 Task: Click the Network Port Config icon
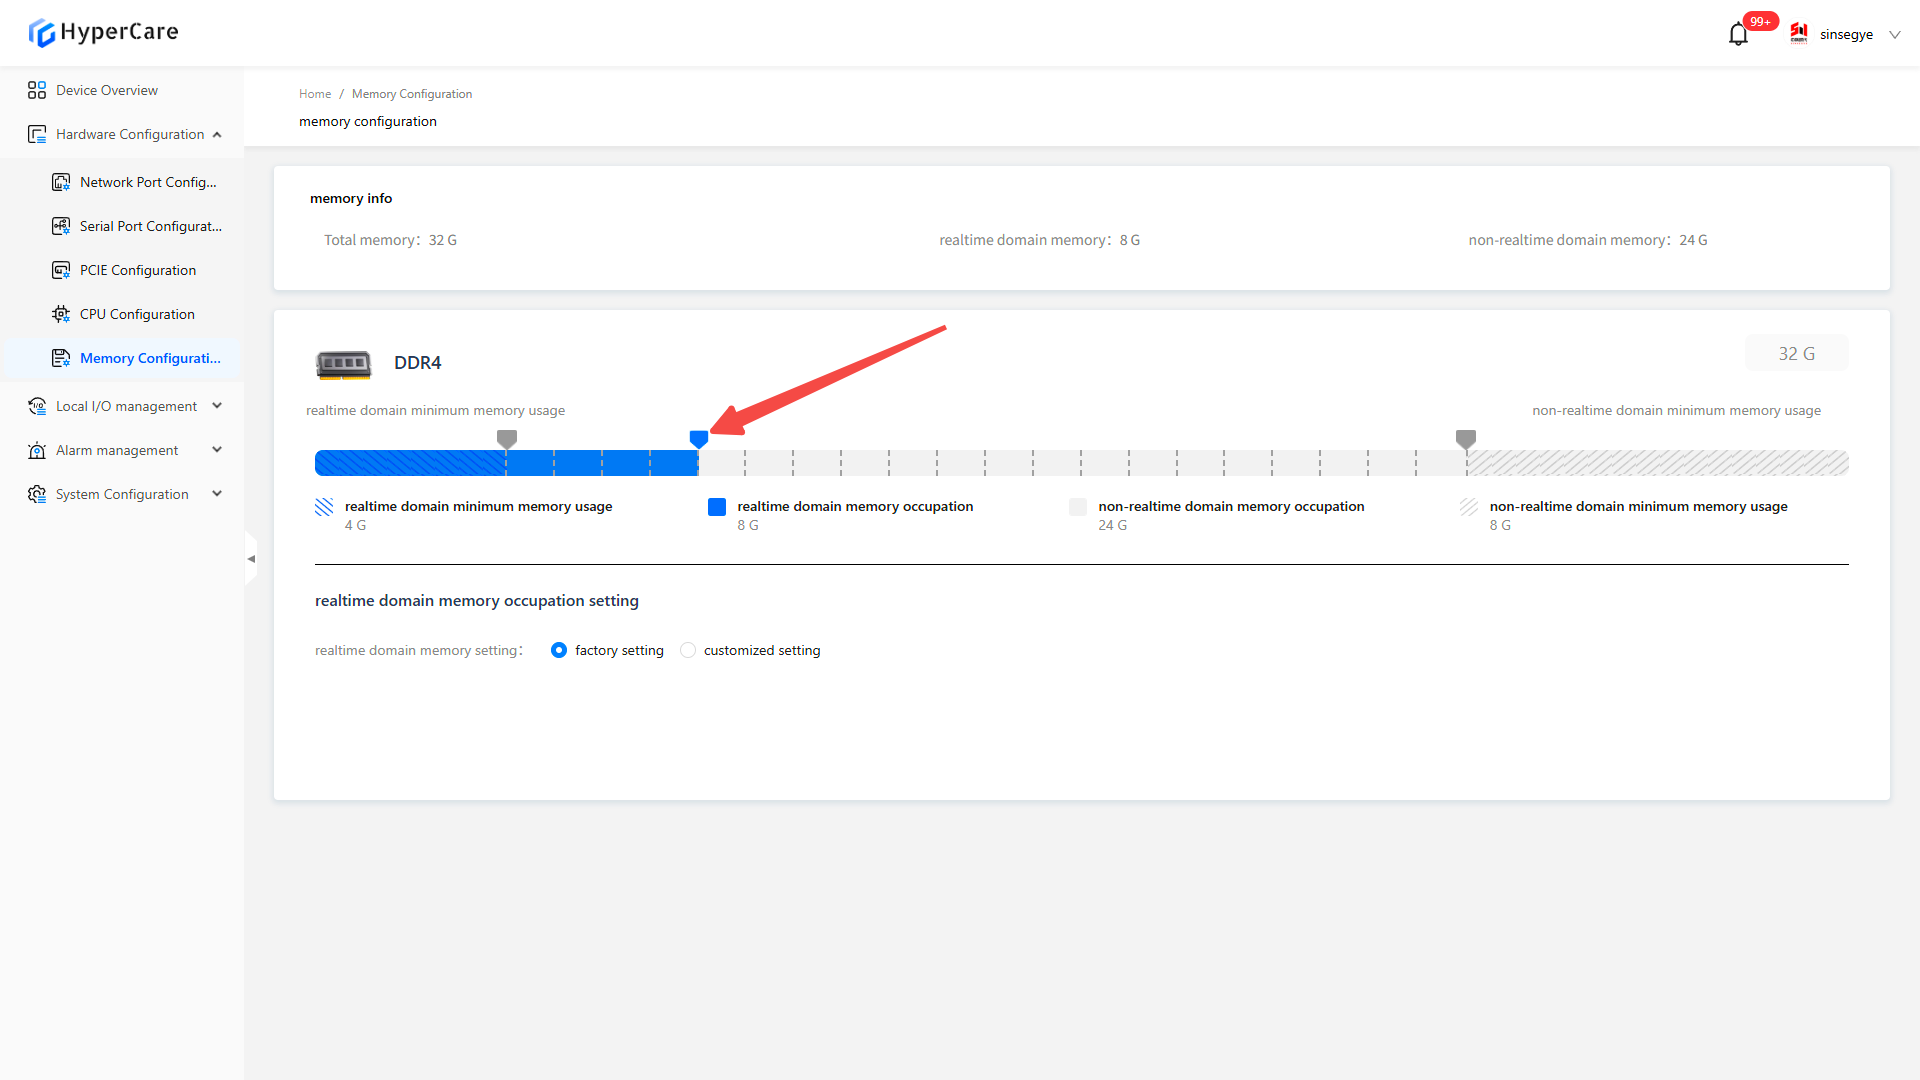[x=61, y=182]
